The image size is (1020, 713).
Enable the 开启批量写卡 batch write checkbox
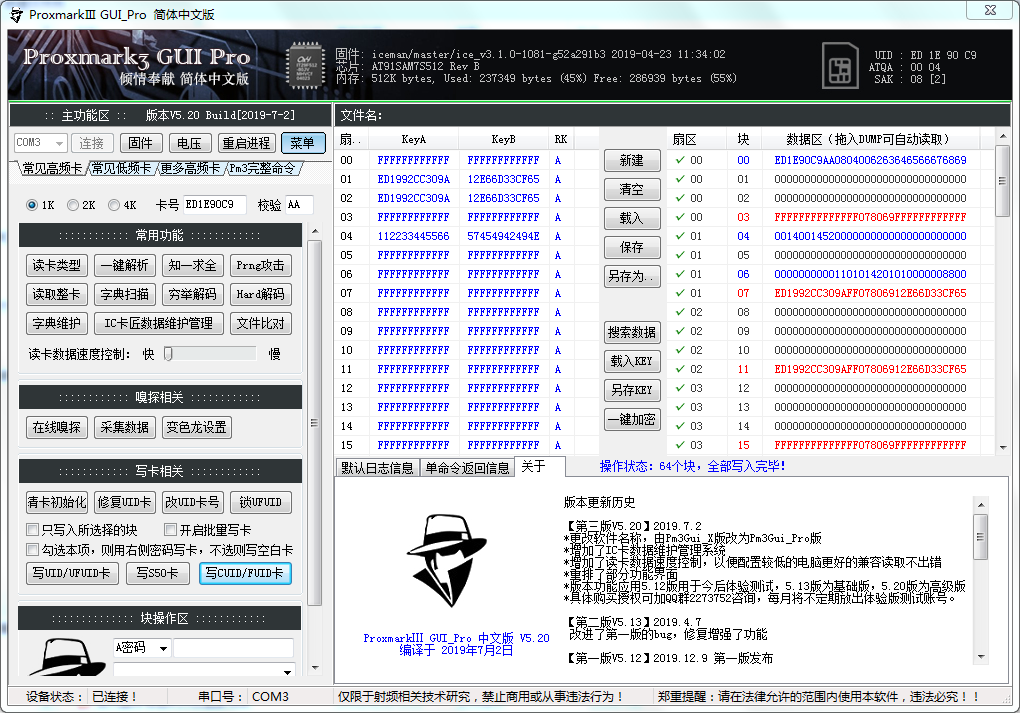[x=170, y=528]
